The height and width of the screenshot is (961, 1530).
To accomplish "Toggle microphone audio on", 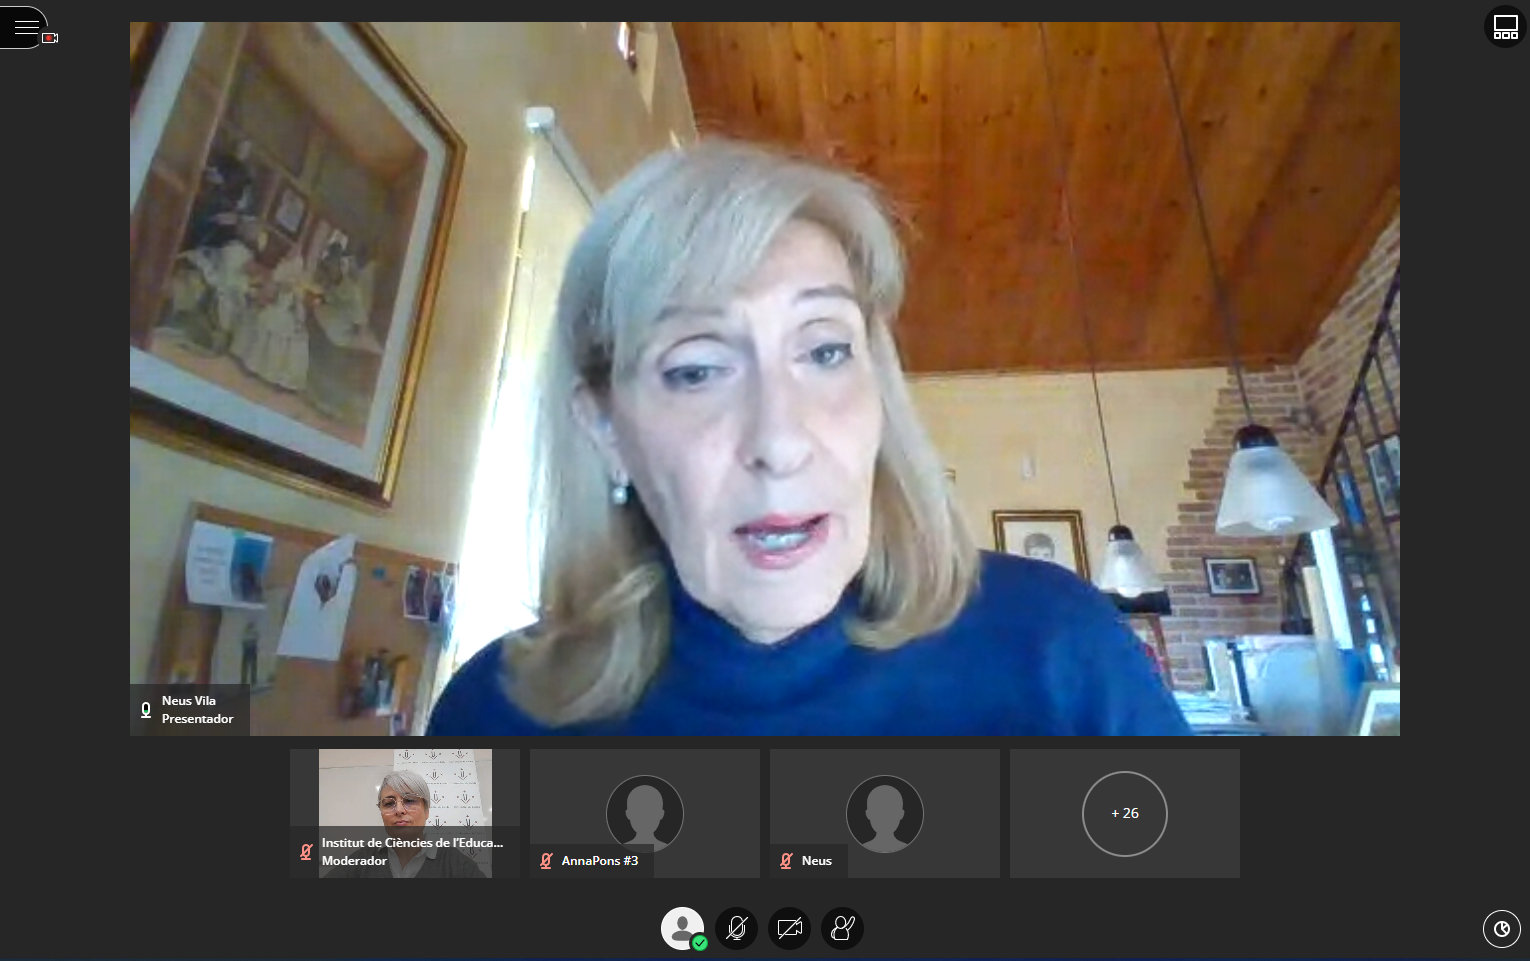I will [737, 928].
